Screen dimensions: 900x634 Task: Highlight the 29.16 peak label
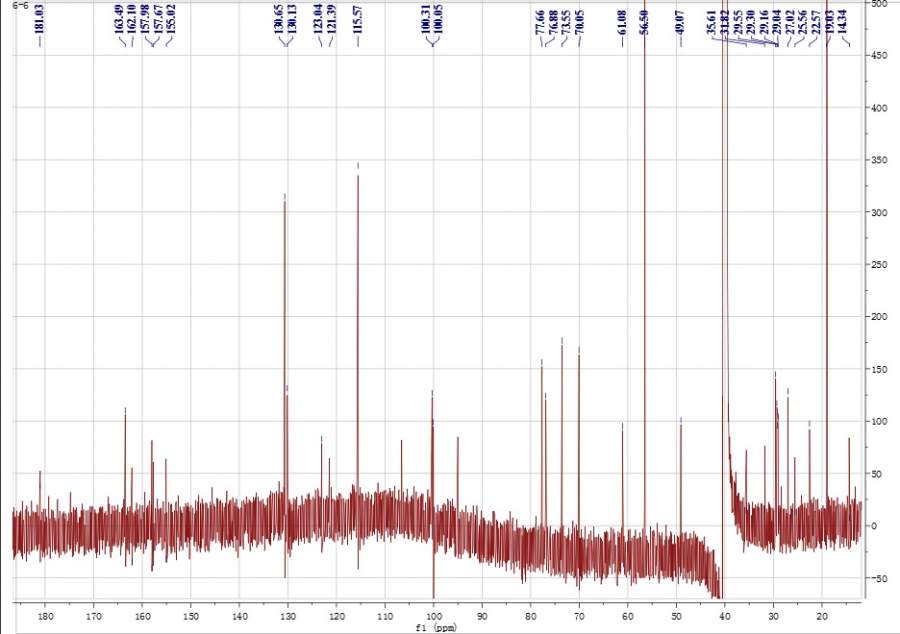point(764,22)
